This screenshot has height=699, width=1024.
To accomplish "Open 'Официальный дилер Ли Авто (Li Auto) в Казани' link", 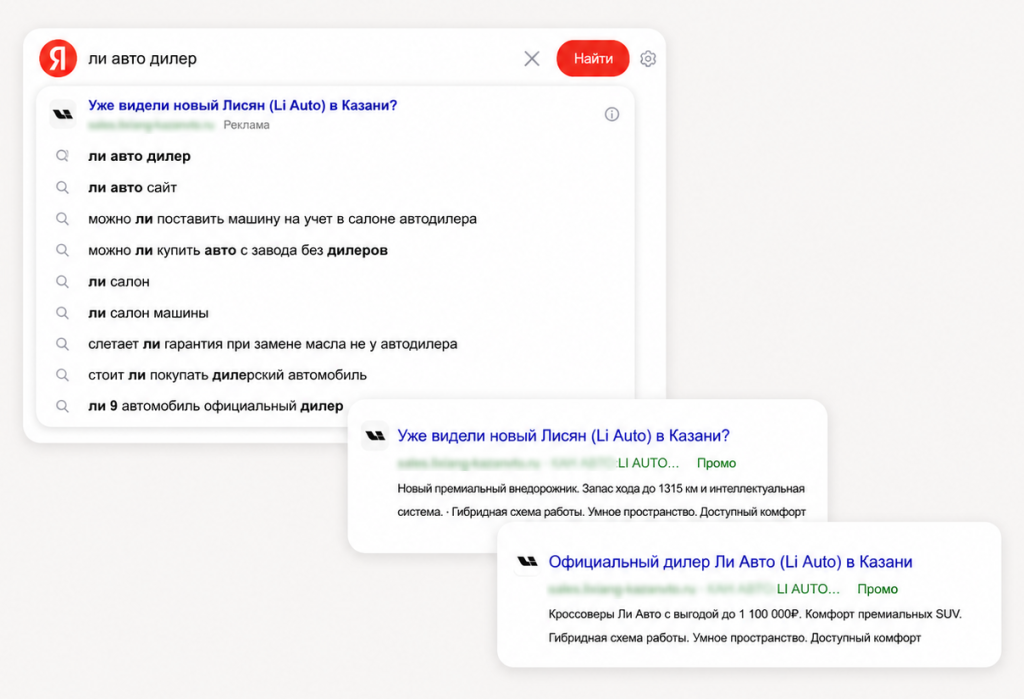I will 730,562.
